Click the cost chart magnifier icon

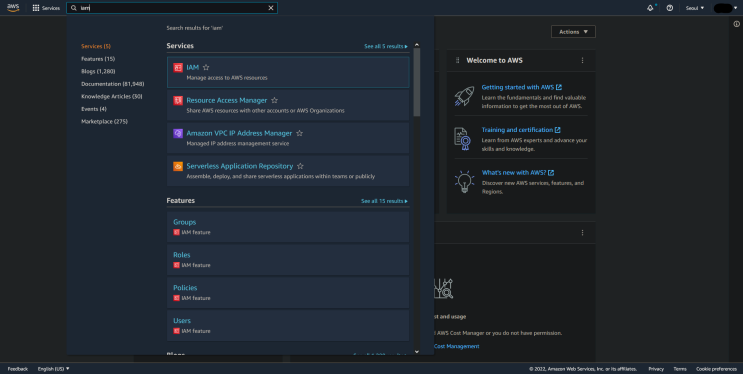pyautogui.click(x=444, y=289)
